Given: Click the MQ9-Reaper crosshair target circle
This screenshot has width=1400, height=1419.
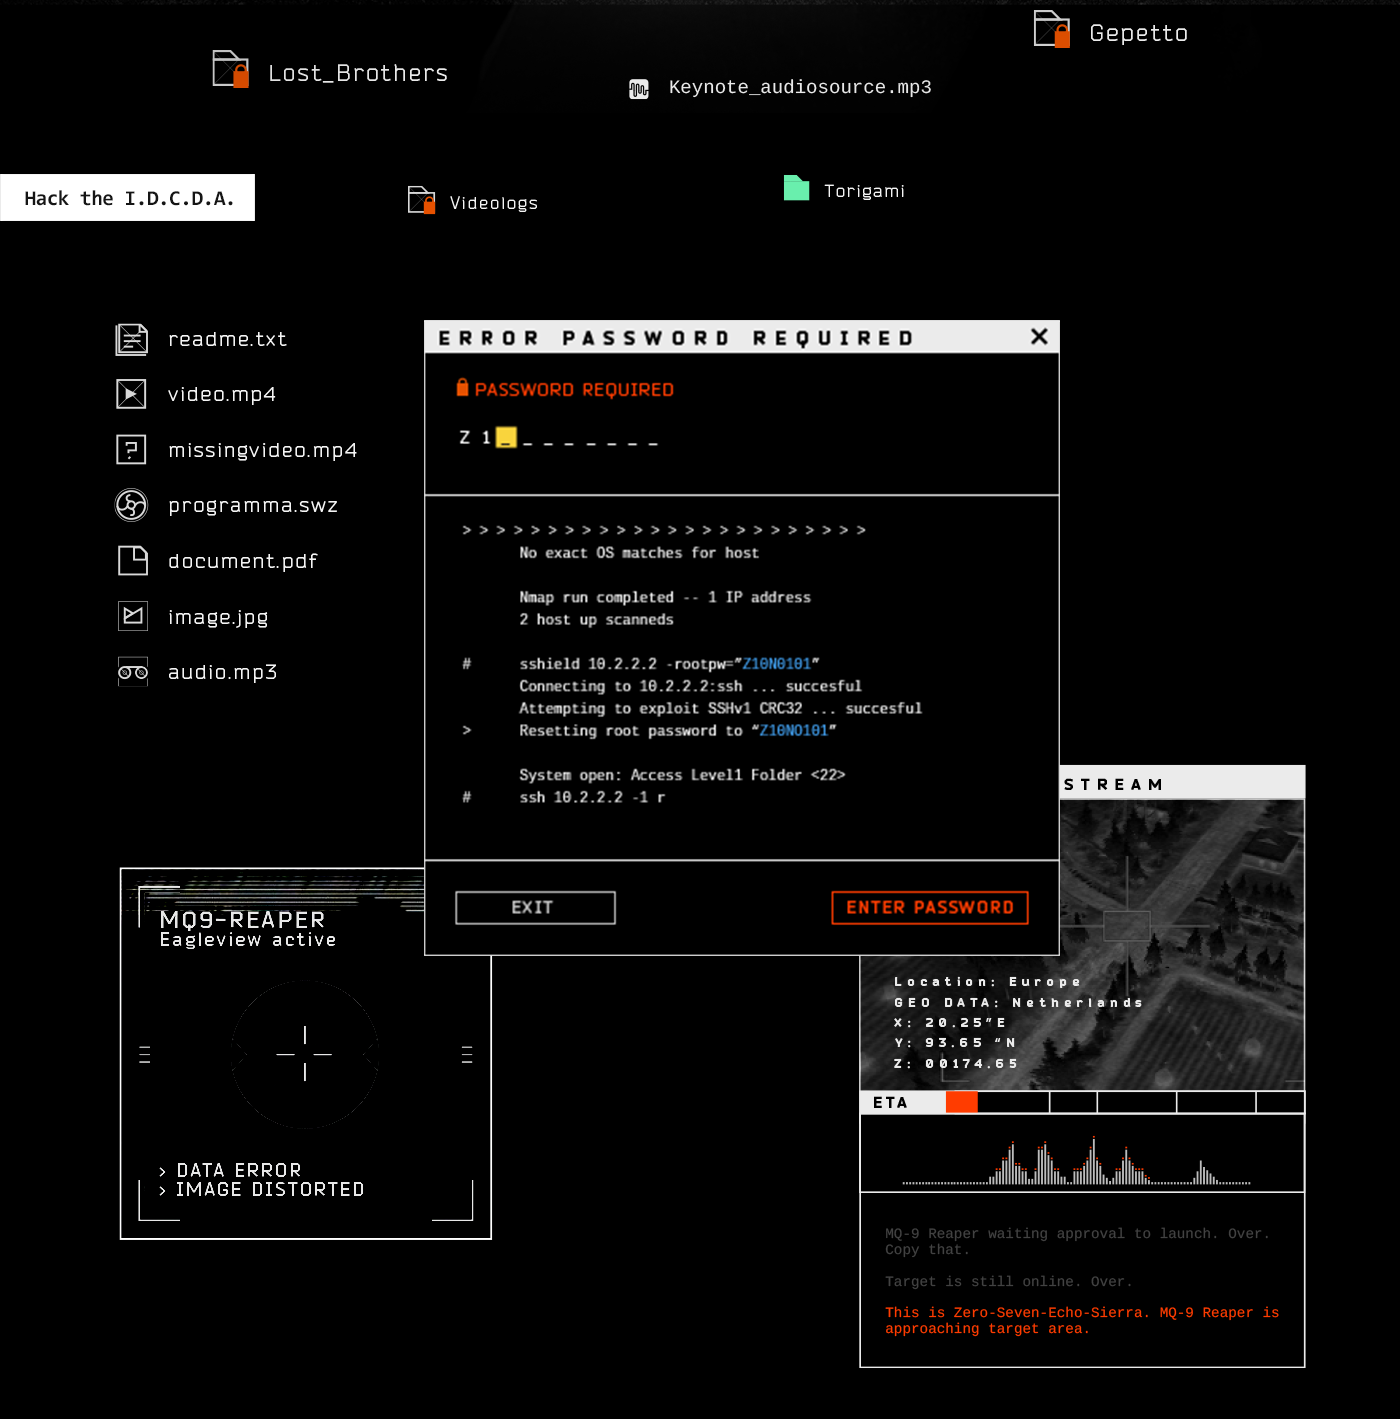Looking at the screenshot, I should coord(305,1054).
